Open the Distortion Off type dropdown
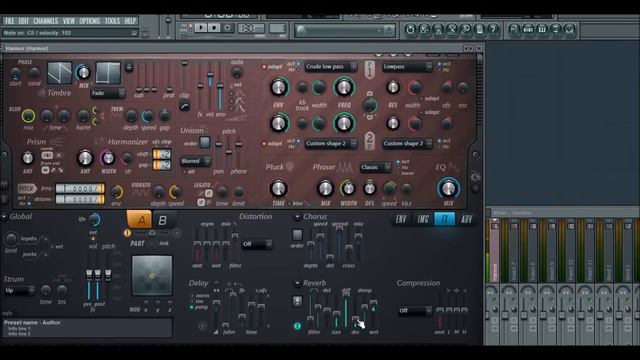The image size is (640, 360). point(257,244)
